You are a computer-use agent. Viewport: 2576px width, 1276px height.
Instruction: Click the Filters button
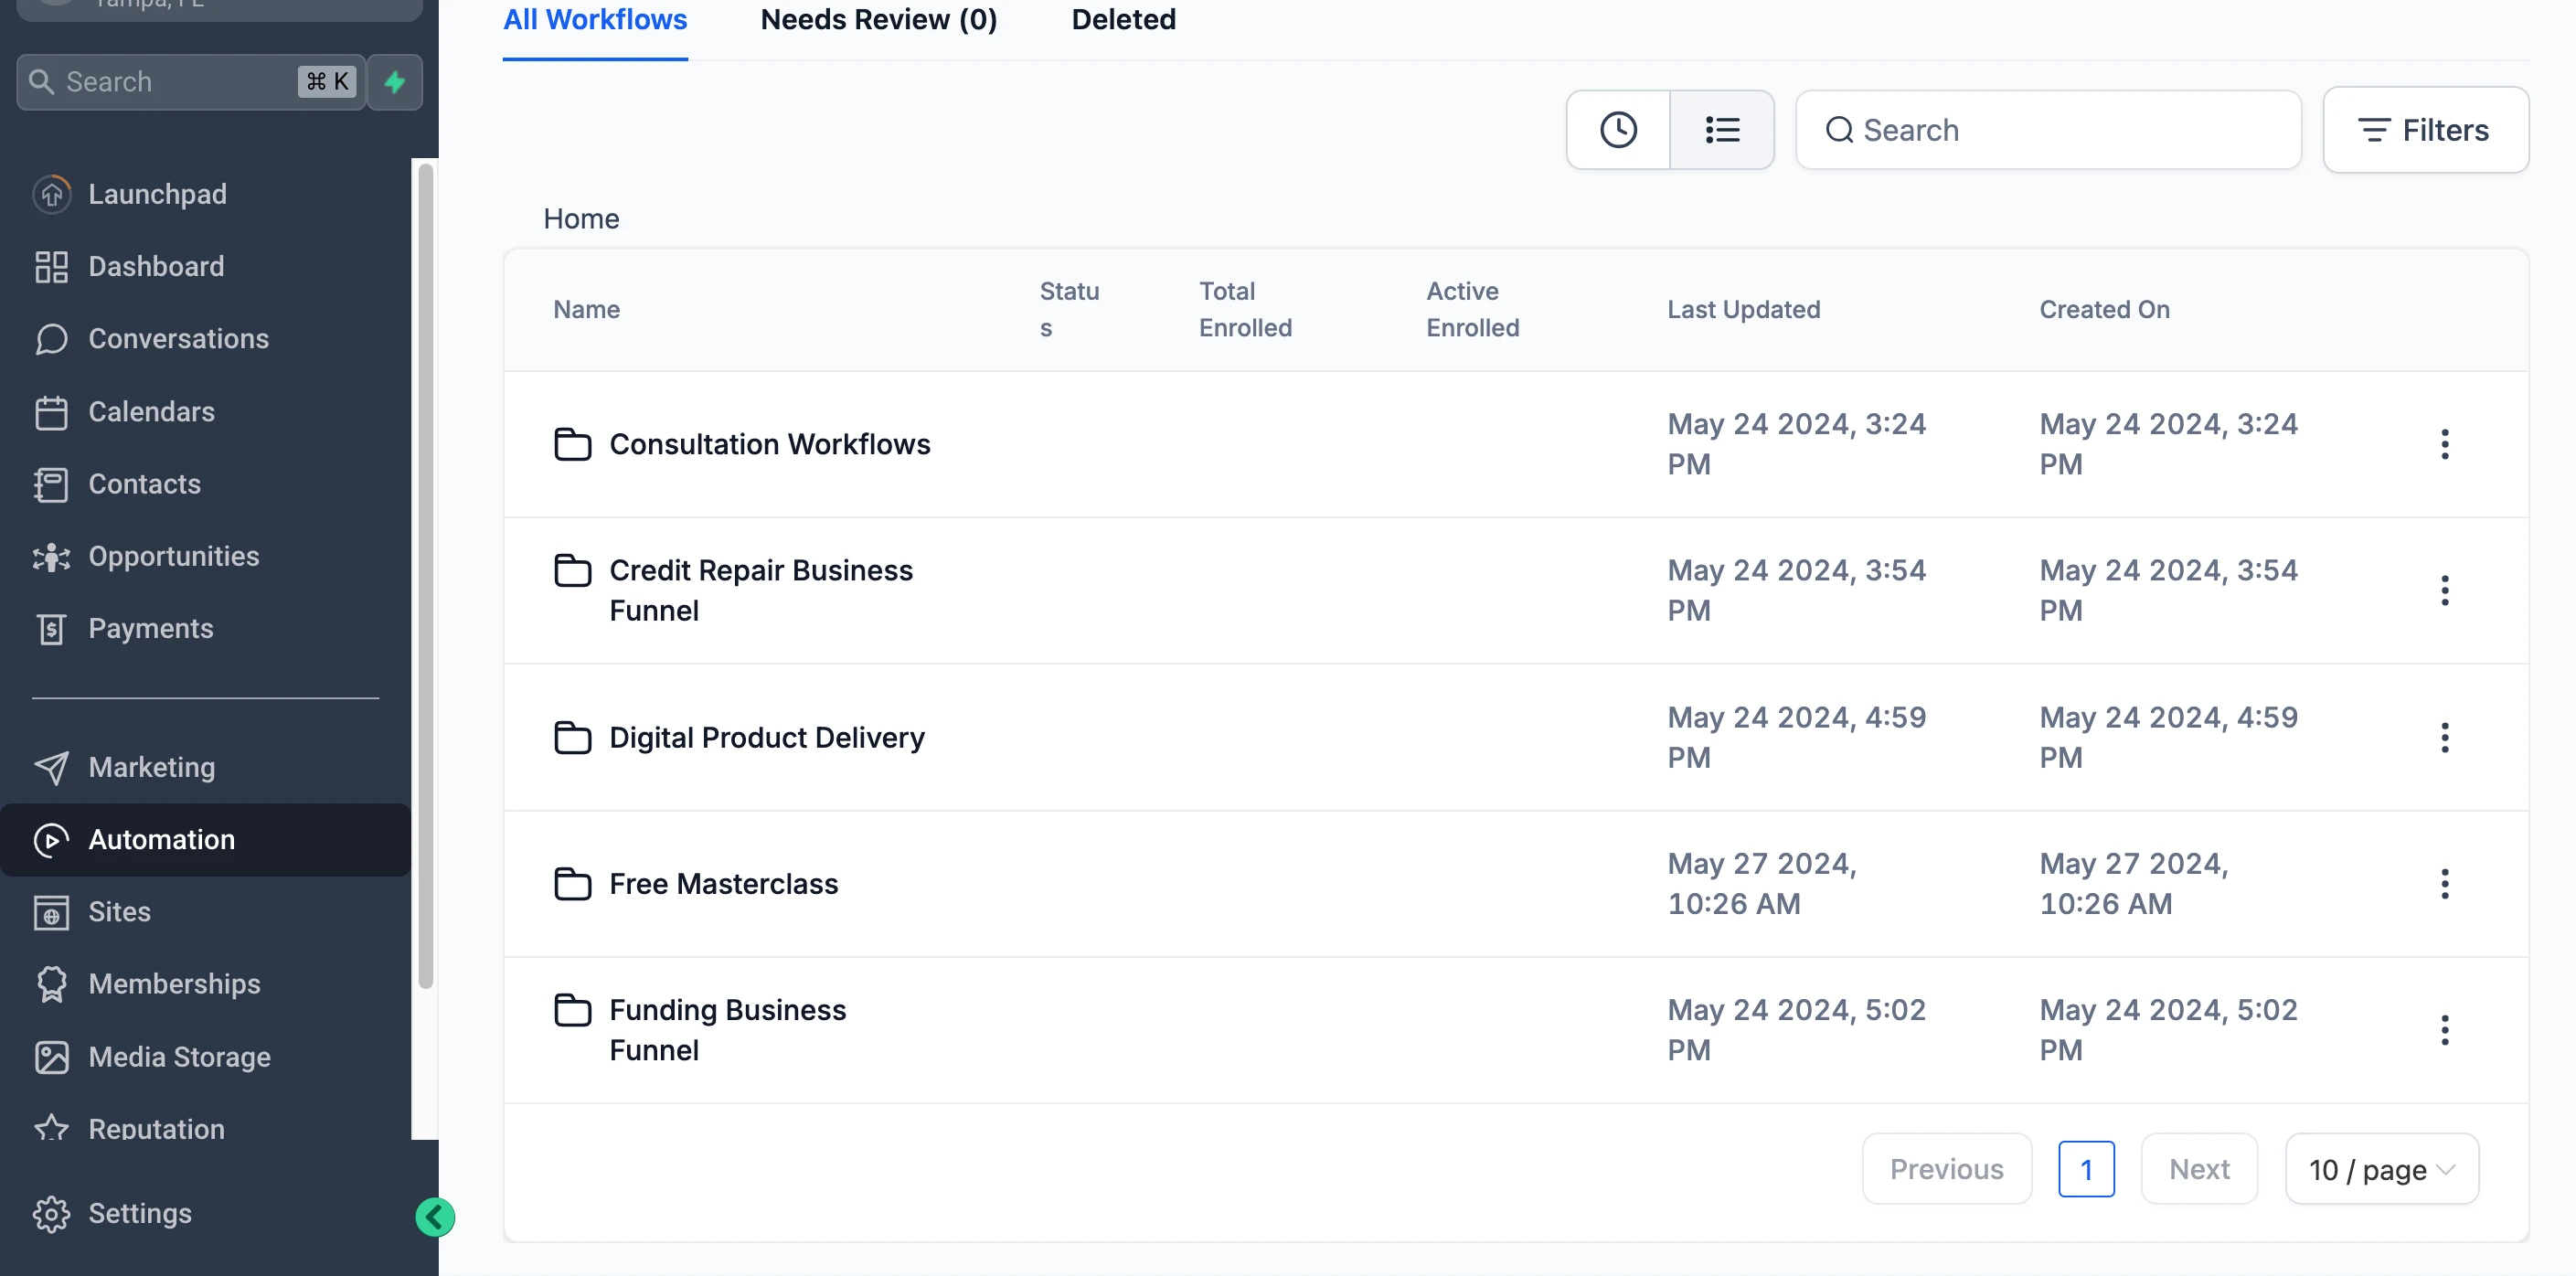pyautogui.click(x=2425, y=130)
